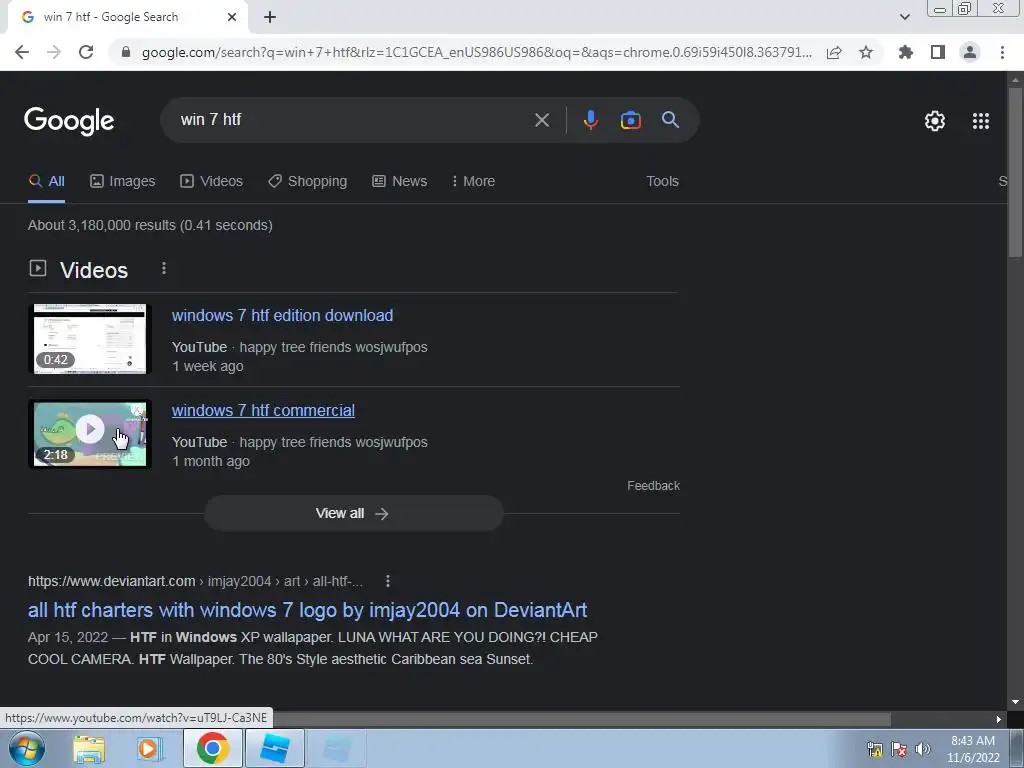Switch to the News tab
Viewport: 1024px width, 768px height.
(400, 182)
